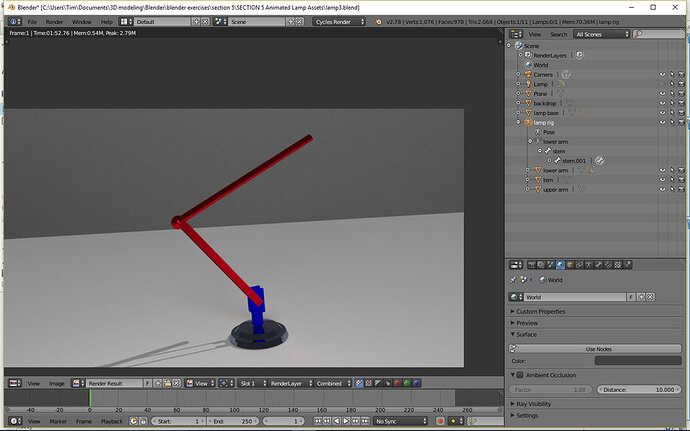Toggle viewport visibility eye for Camera
This screenshot has height=431, width=690.
coord(662,74)
